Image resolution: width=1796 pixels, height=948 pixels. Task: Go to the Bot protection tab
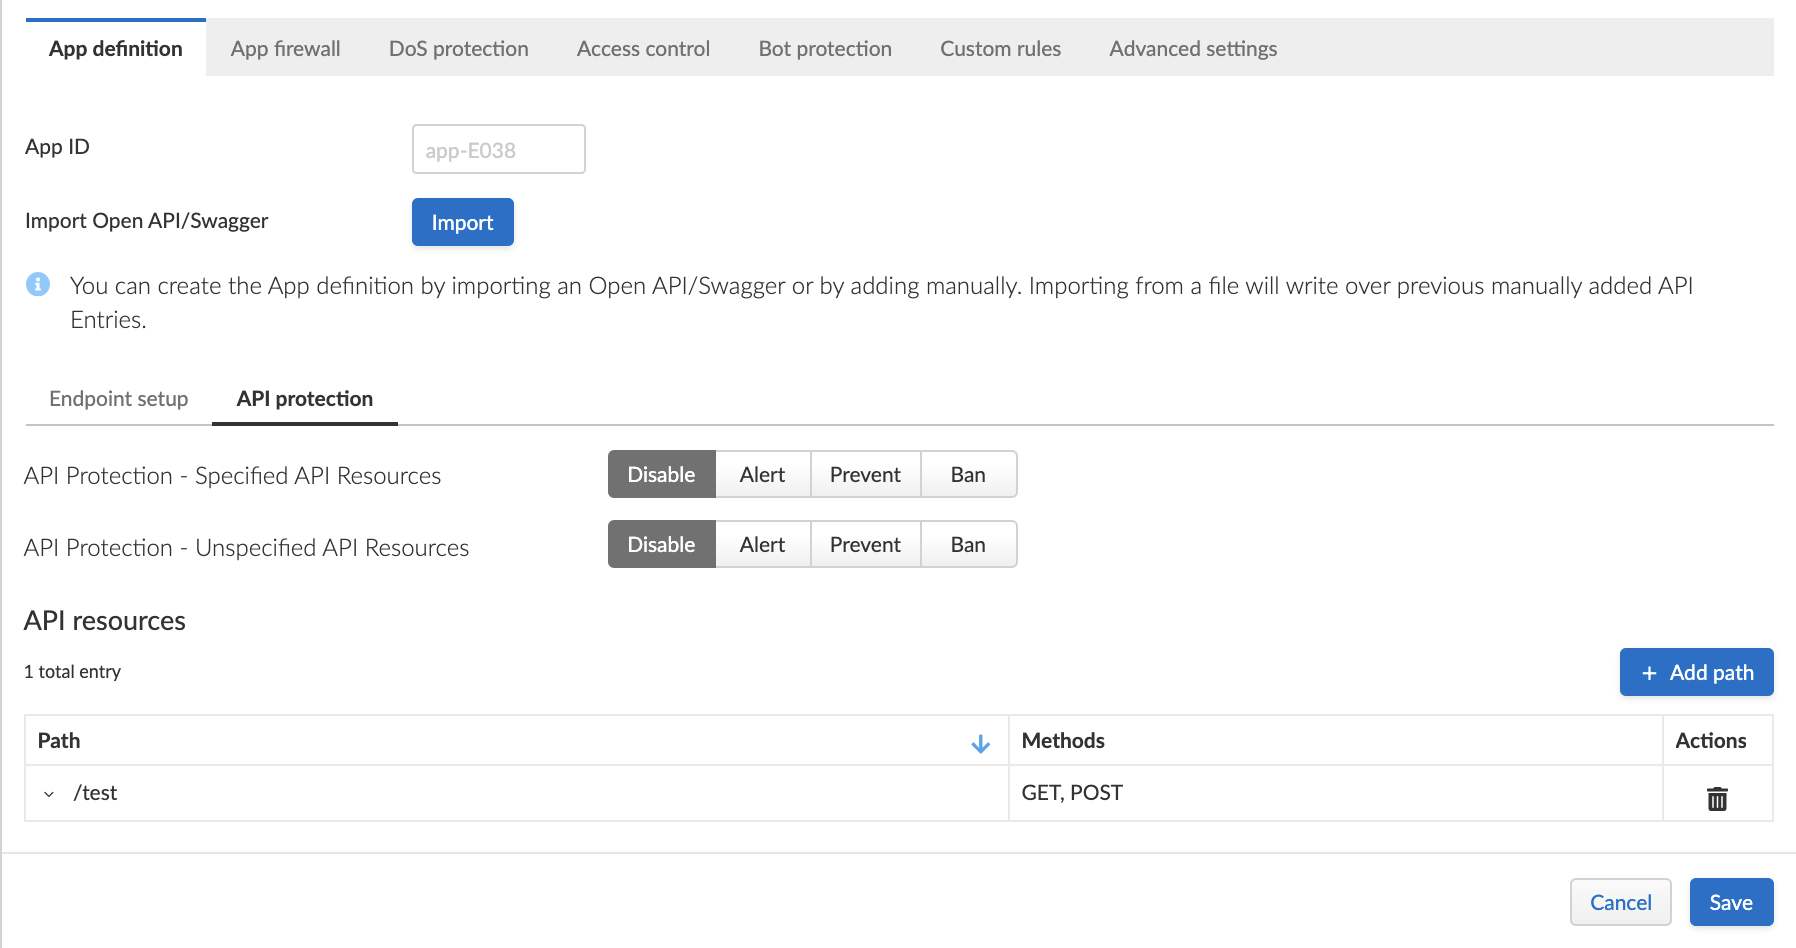tap(825, 48)
